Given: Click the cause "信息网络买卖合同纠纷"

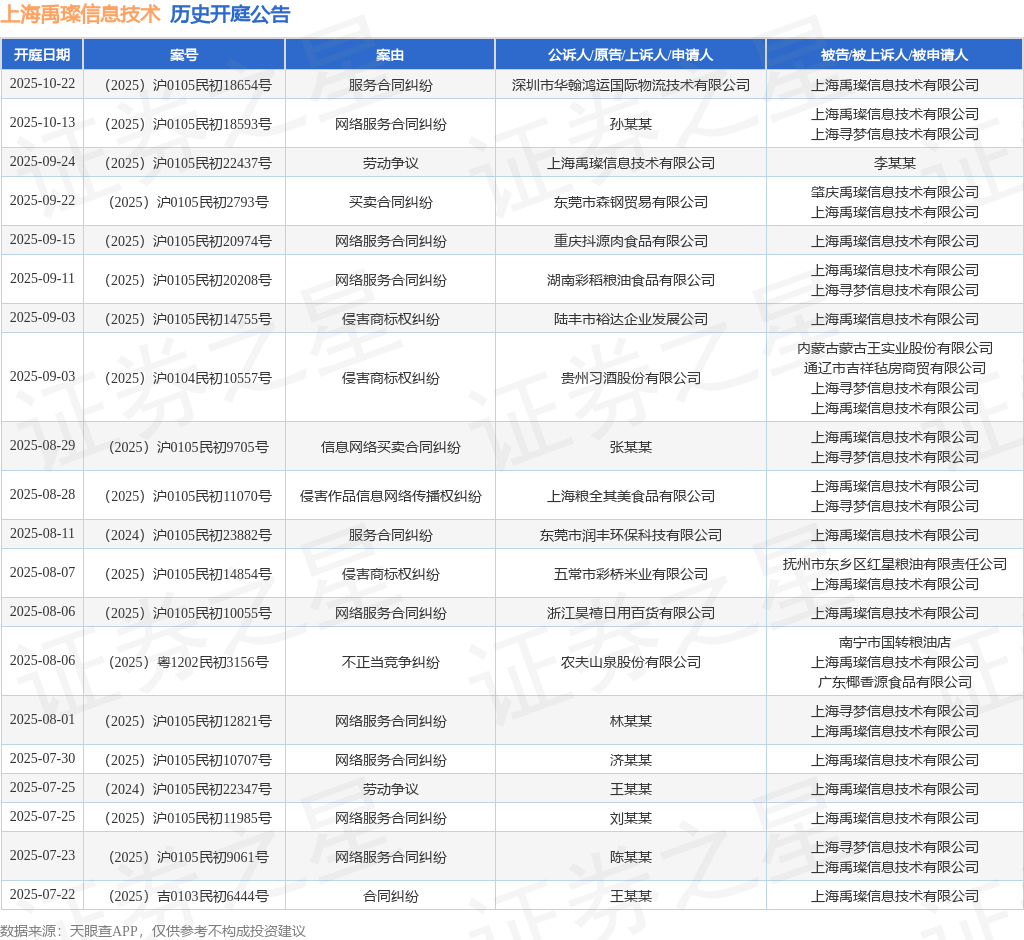Looking at the screenshot, I should tap(391, 447).
